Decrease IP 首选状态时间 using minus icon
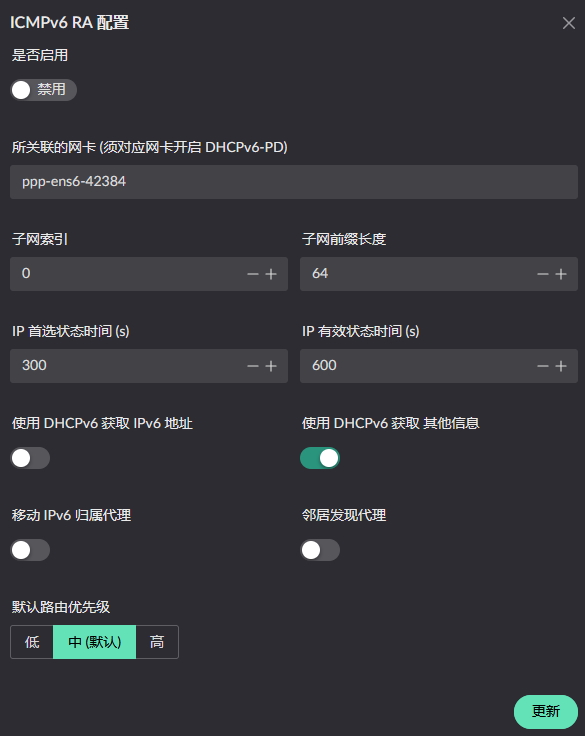Viewport: 585px width, 736px height. pos(253,366)
